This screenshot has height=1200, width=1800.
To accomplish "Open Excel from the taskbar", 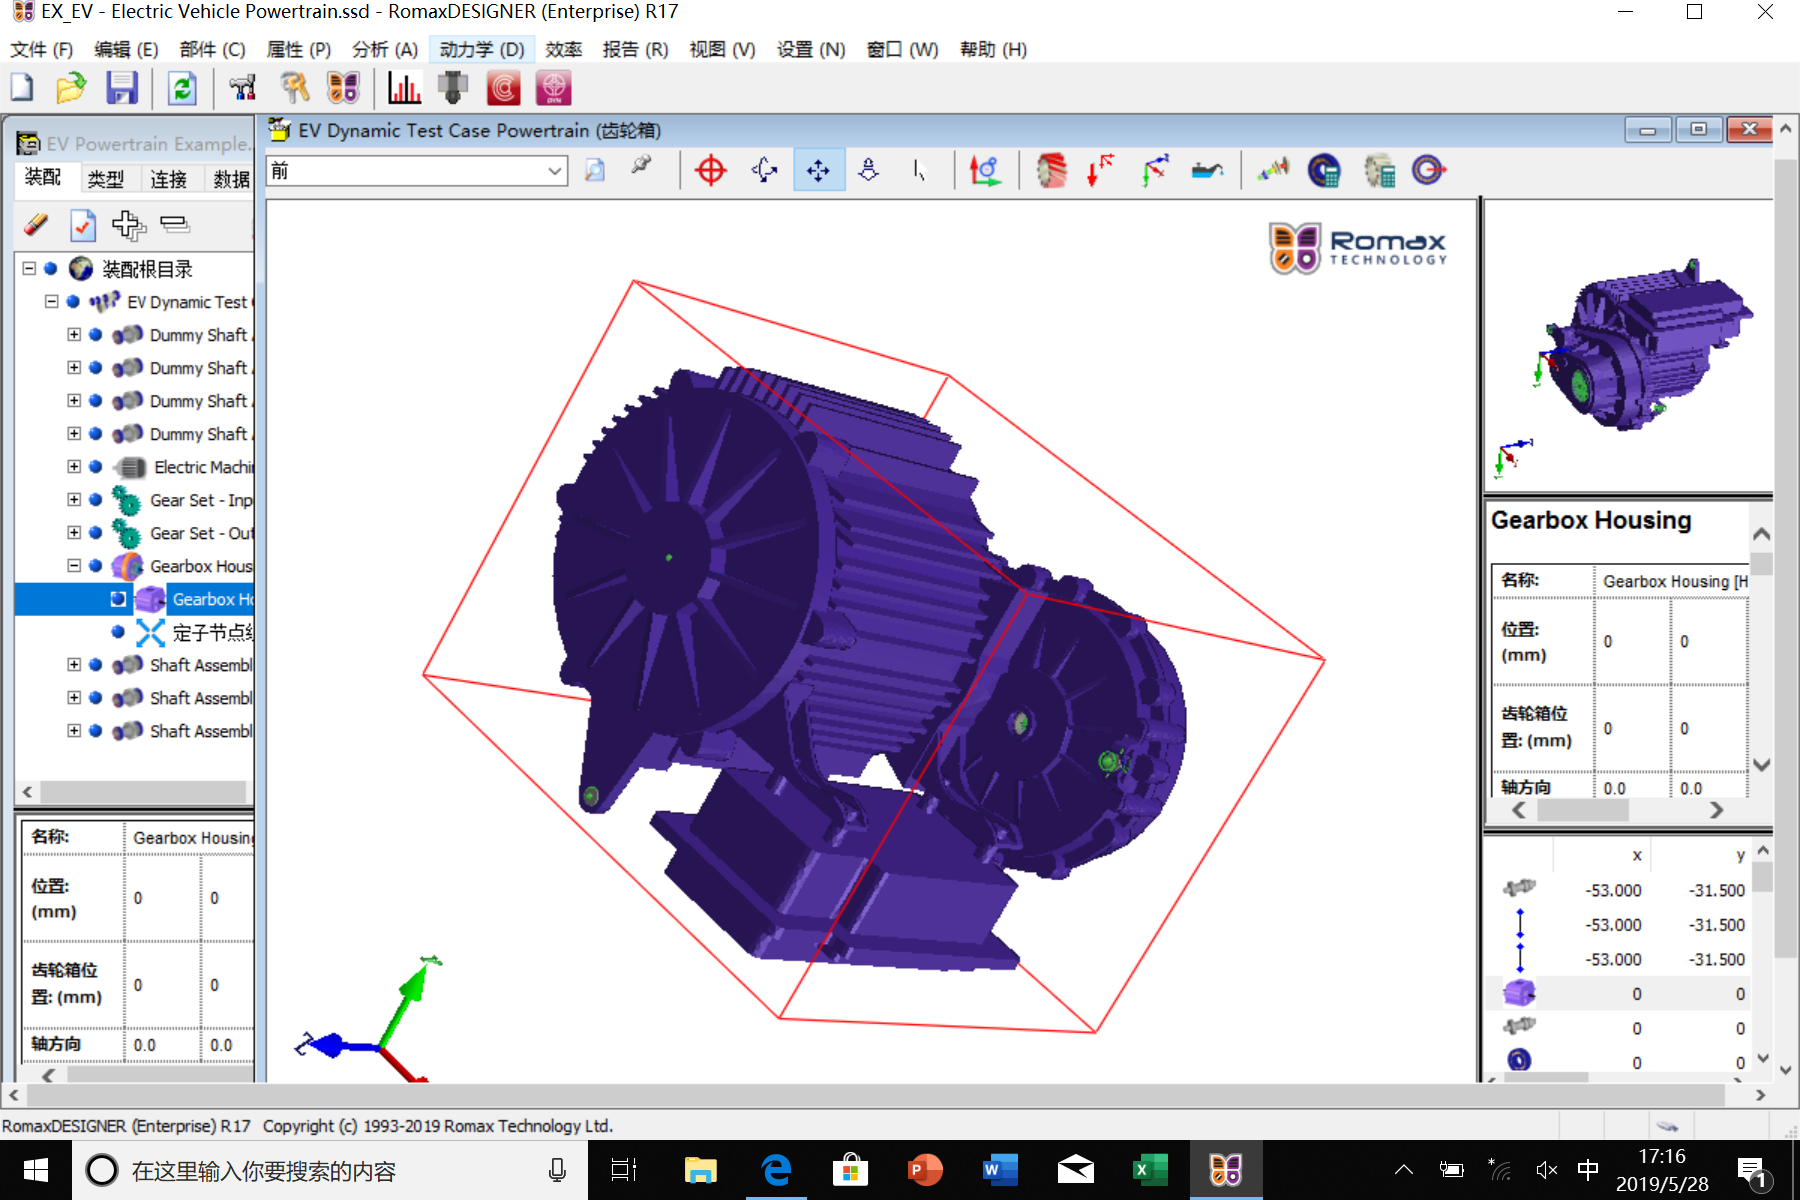I will click(x=1151, y=1170).
